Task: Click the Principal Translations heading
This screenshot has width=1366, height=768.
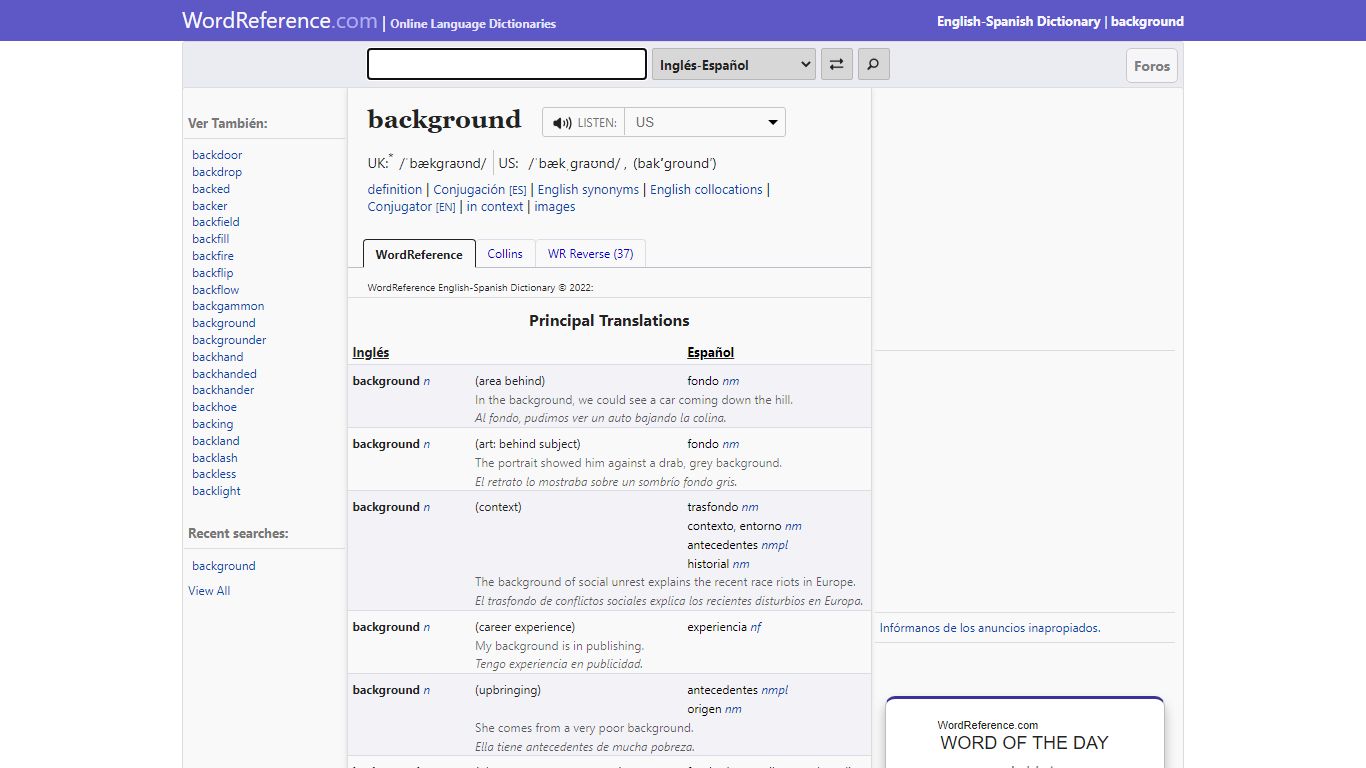Action: (609, 321)
